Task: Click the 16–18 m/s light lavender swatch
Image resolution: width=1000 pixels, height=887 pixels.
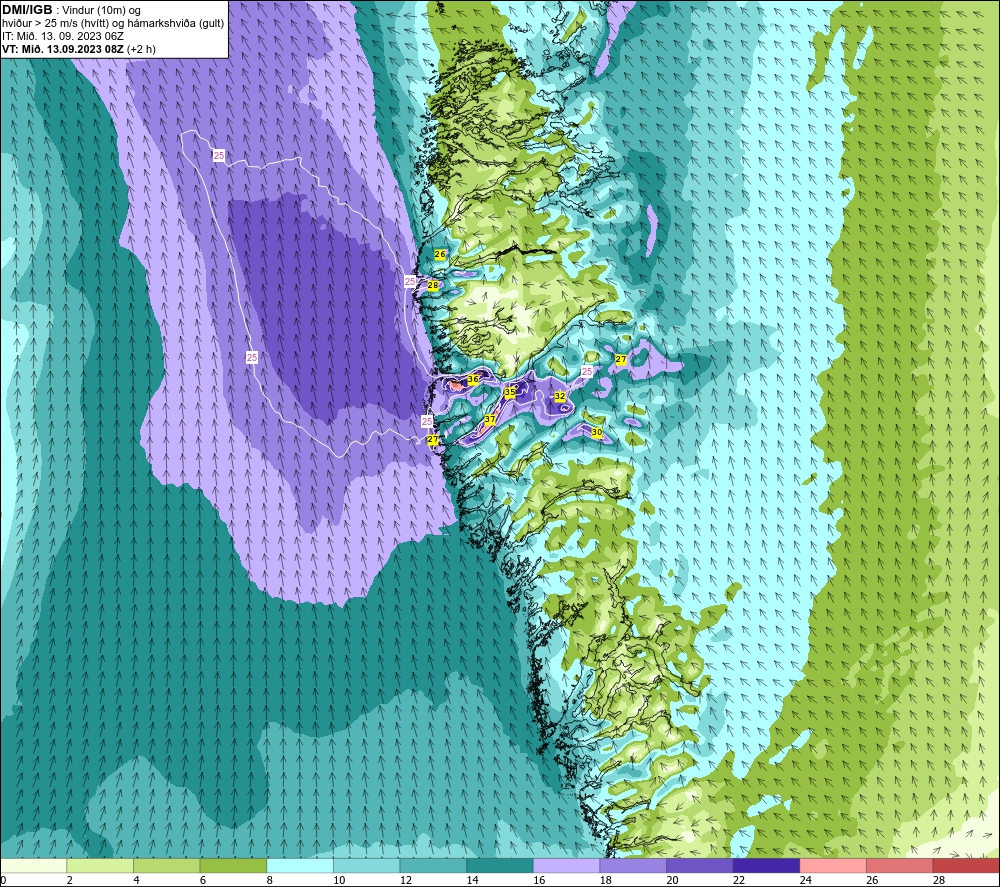Action: click(x=566, y=865)
